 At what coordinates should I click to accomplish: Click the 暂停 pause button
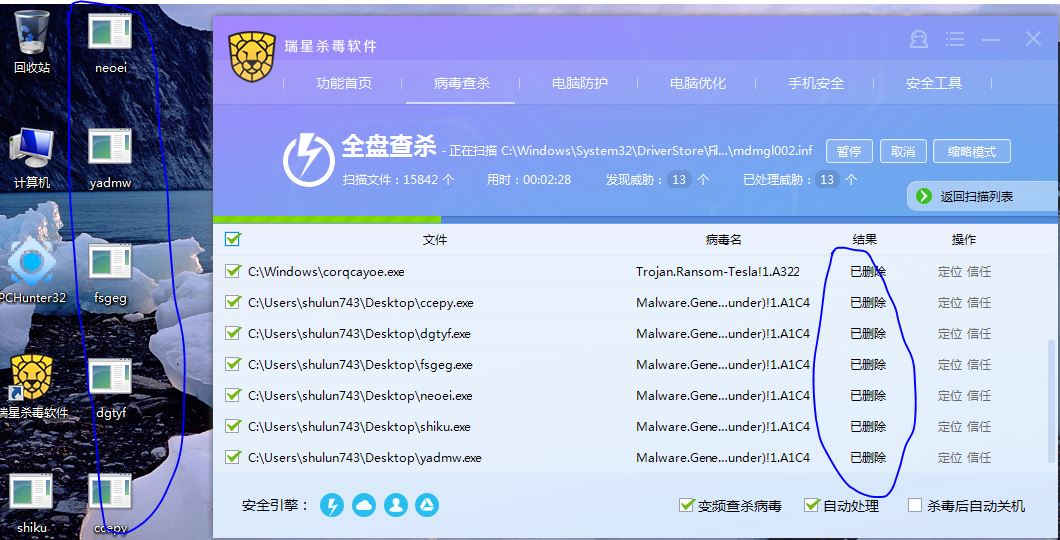click(x=849, y=151)
